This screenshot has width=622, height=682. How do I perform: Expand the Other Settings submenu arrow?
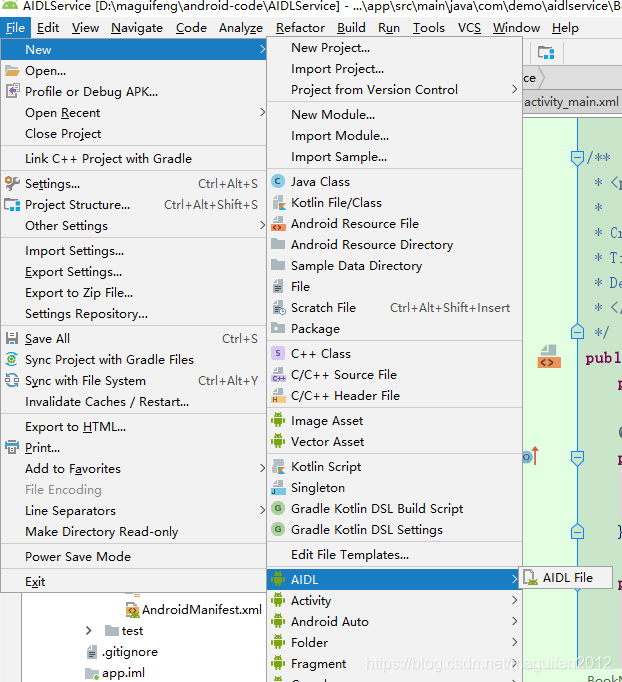[x=262, y=225]
